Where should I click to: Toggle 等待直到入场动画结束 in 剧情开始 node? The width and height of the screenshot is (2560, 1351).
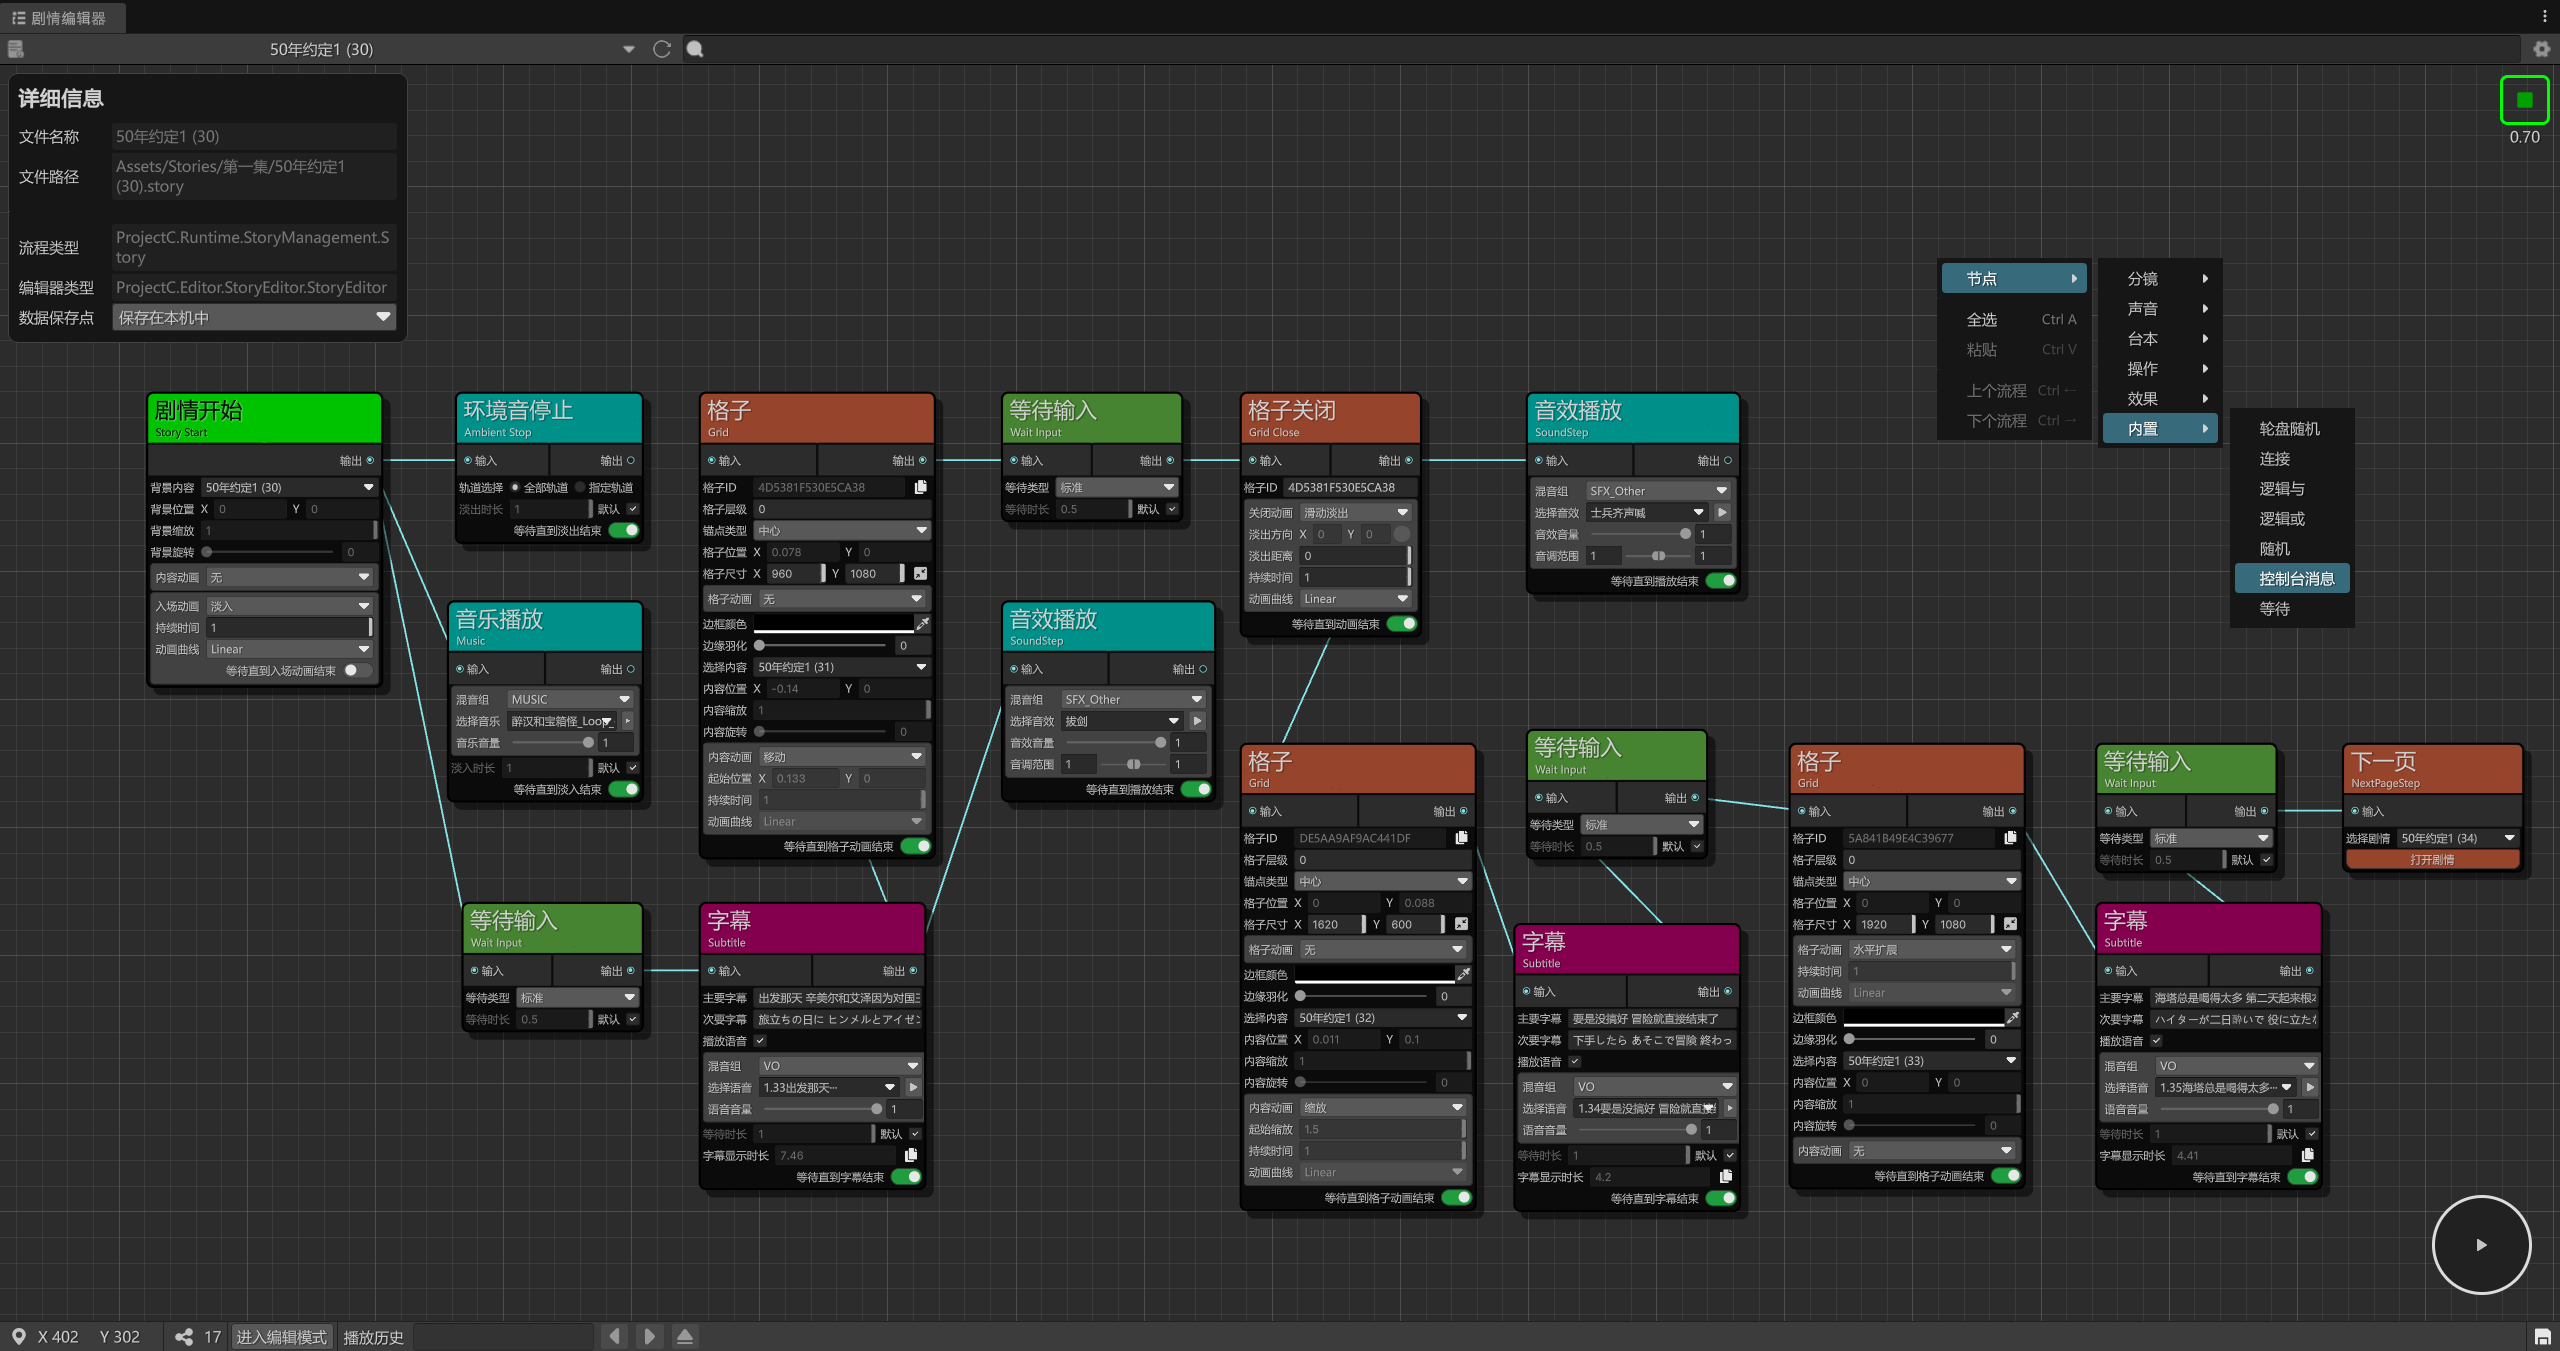[x=357, y=671]
